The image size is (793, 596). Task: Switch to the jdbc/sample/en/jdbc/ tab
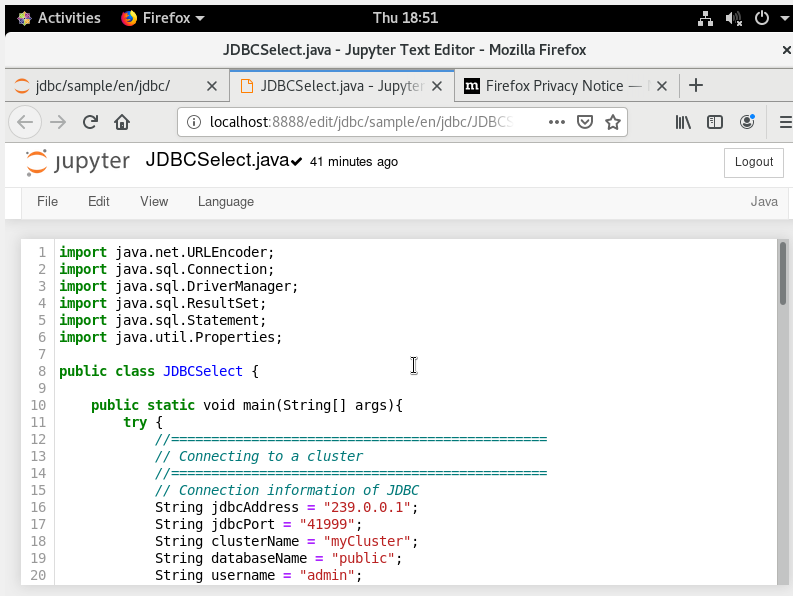coord(105,86)
